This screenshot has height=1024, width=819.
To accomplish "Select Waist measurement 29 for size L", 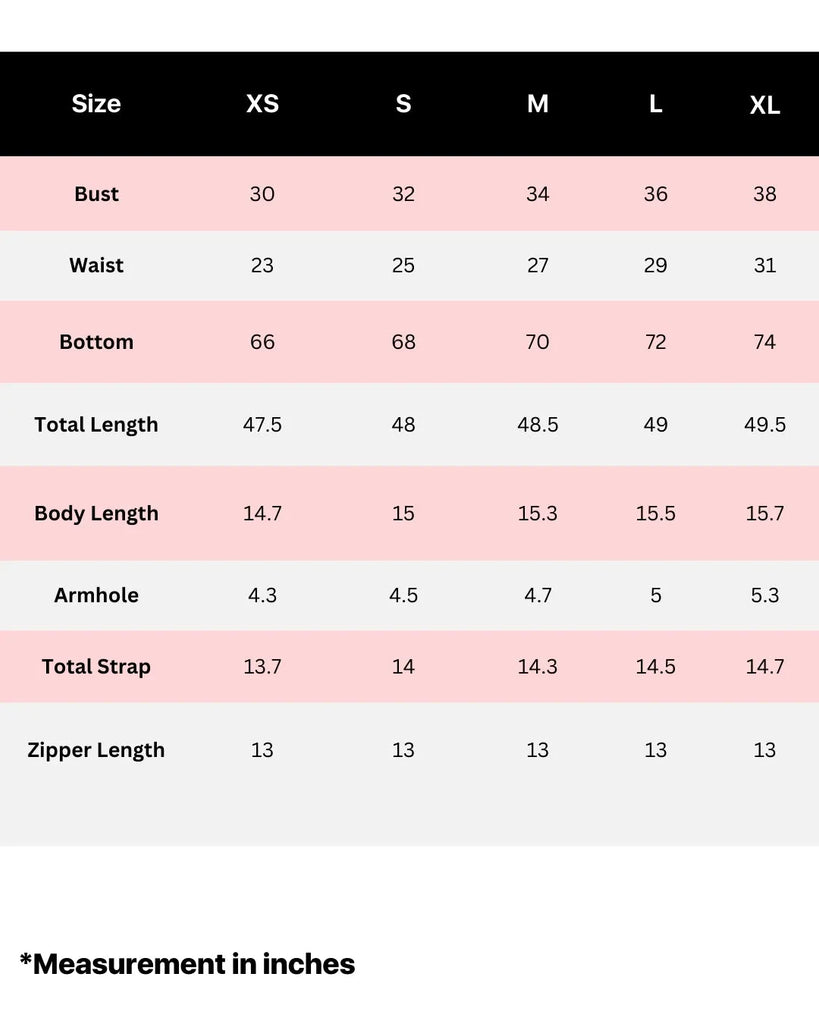I will pos(655,265).
